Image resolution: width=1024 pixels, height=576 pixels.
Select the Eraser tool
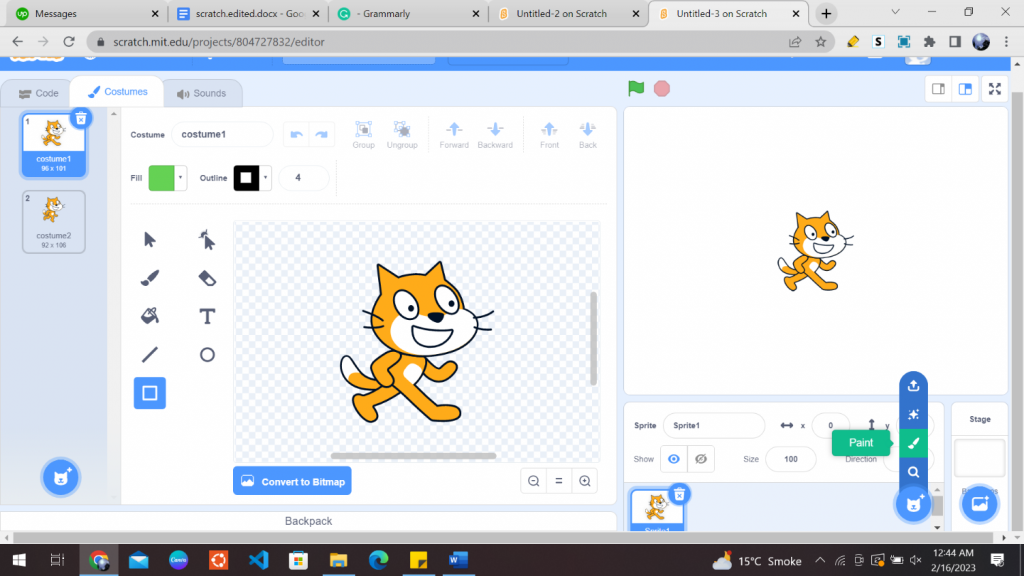coord(206,277)
